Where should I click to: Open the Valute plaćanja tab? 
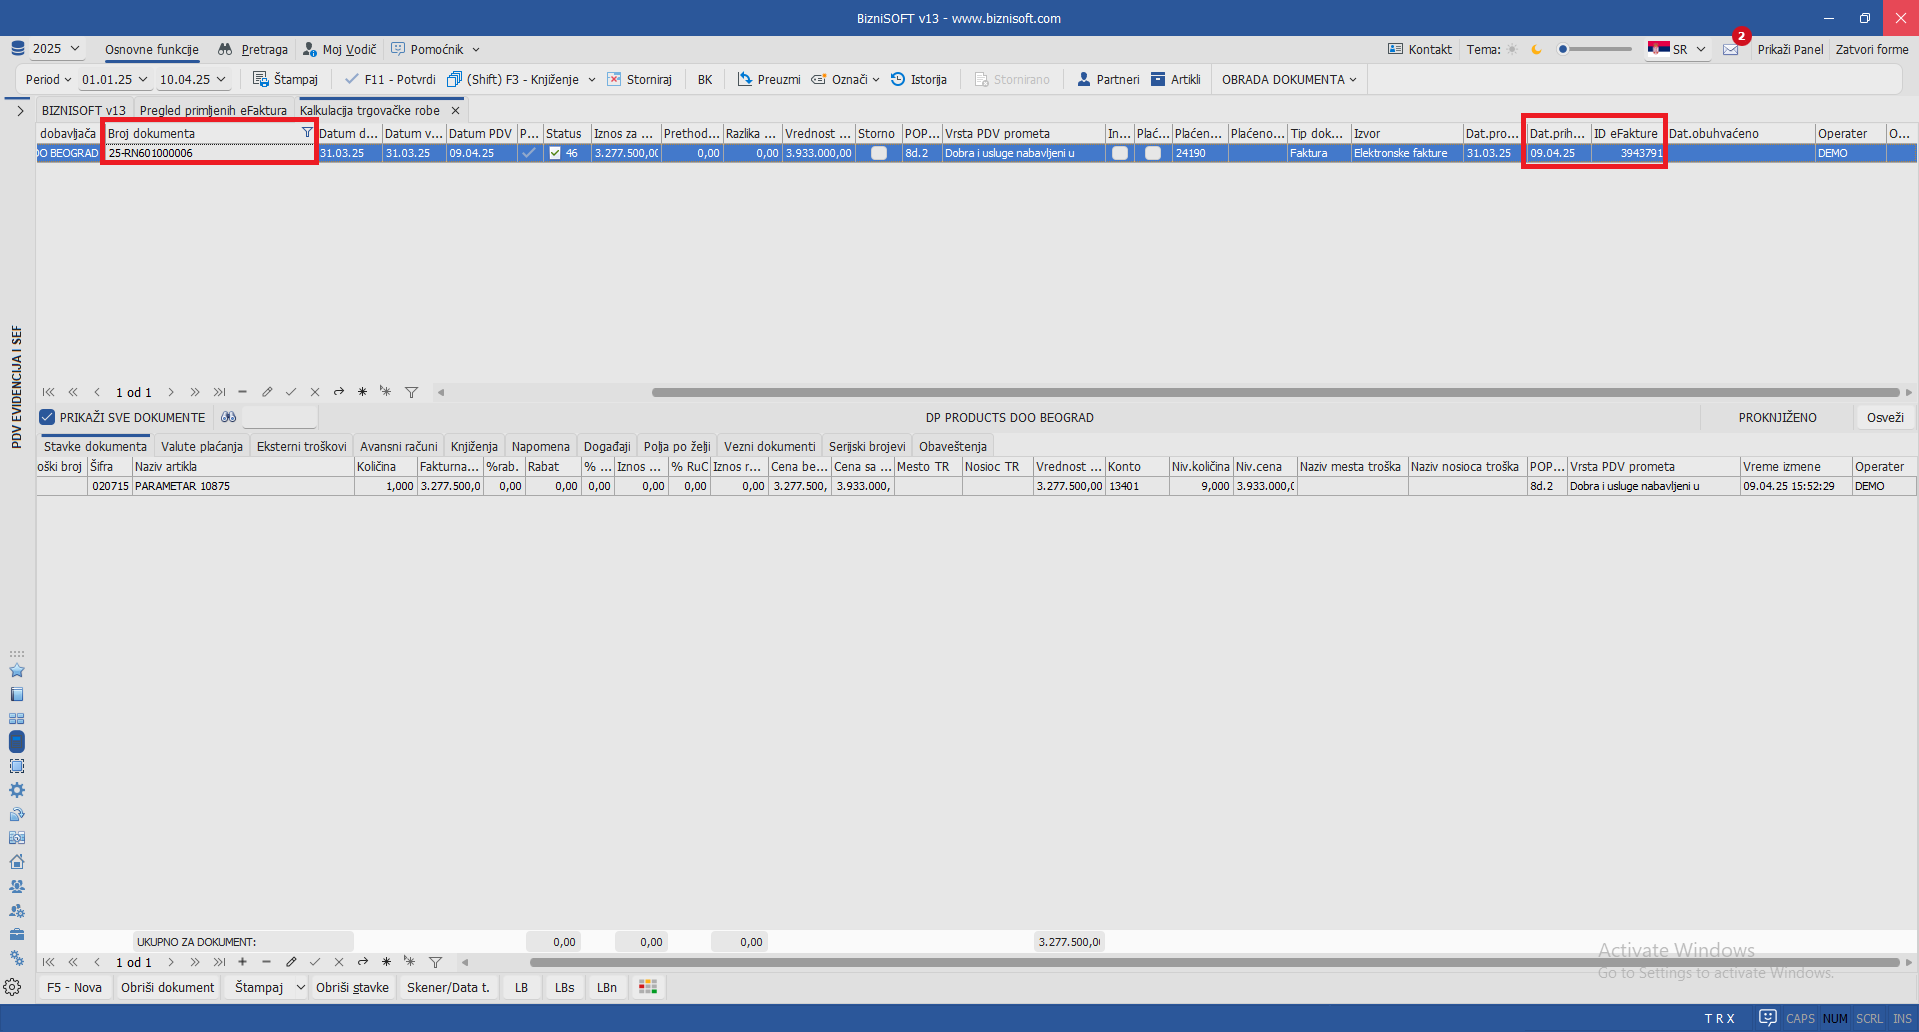click(x=201, y=446)
